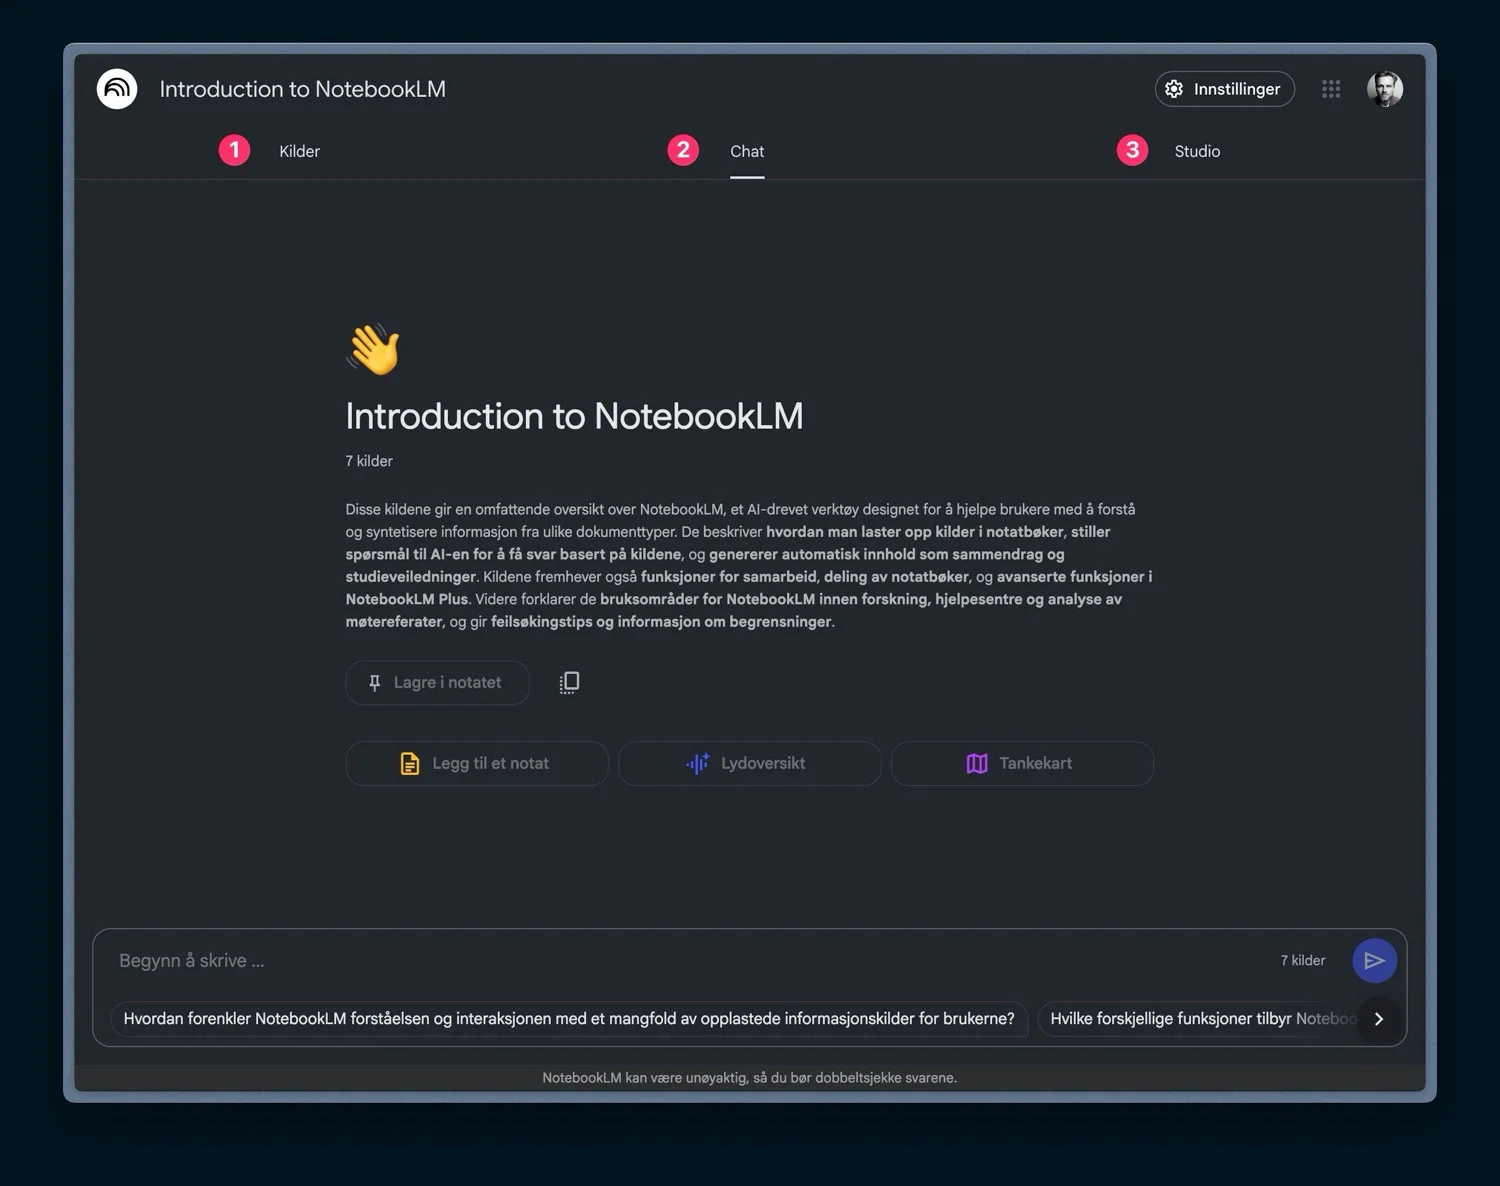Click Legg til et notat
1500x1186 pixels.
click(x=477, y=763)
